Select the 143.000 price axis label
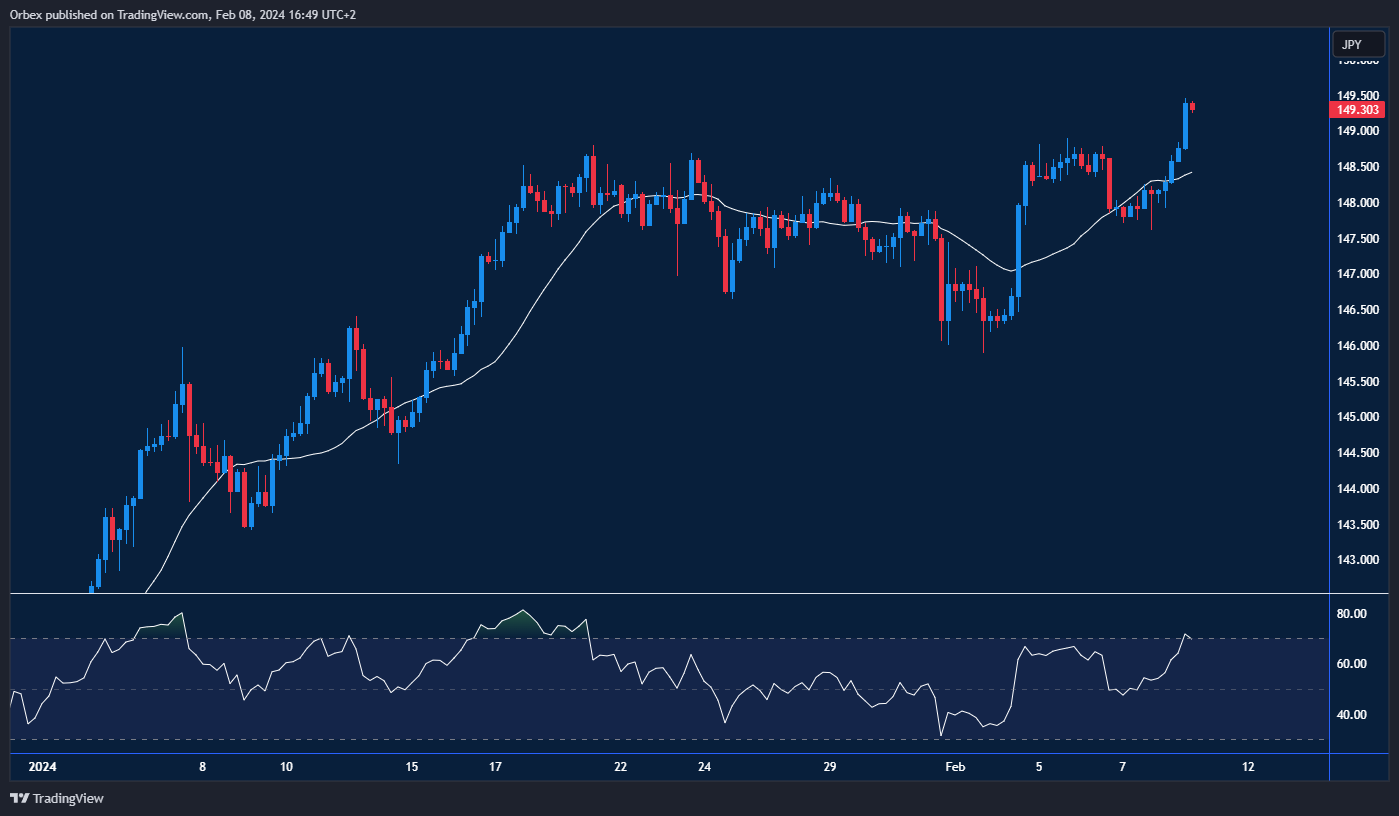The height and width of the screenshot is (816, 1399). [1358, 560]
